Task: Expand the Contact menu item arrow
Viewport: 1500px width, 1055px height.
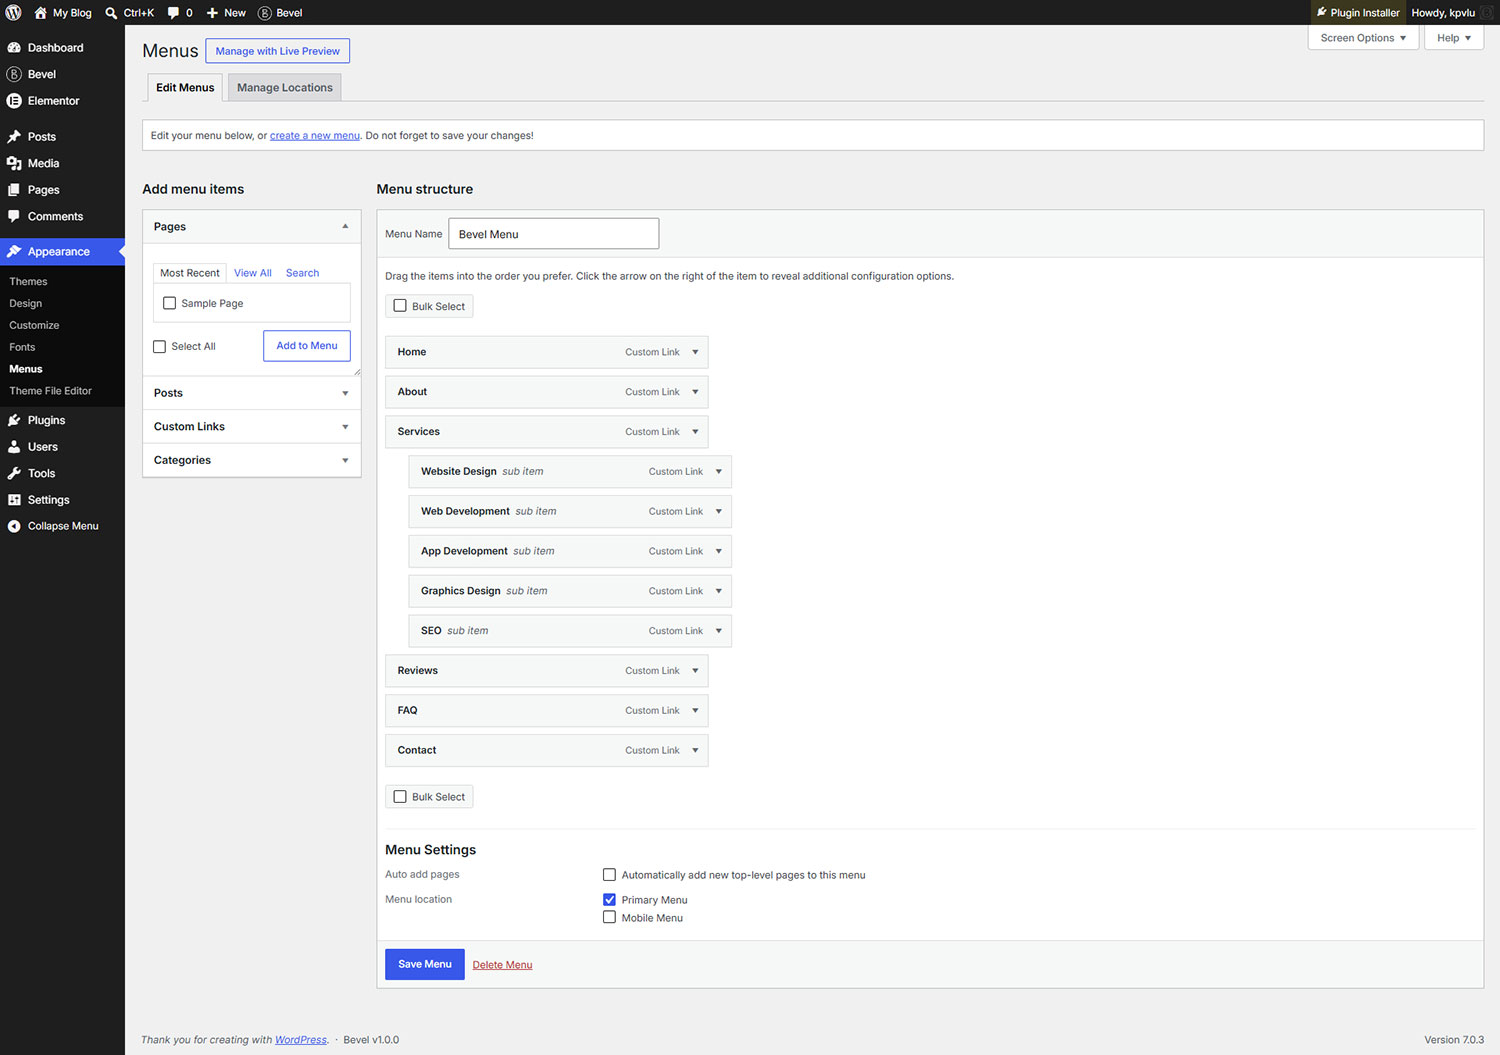Action: (x=695, y=751)
